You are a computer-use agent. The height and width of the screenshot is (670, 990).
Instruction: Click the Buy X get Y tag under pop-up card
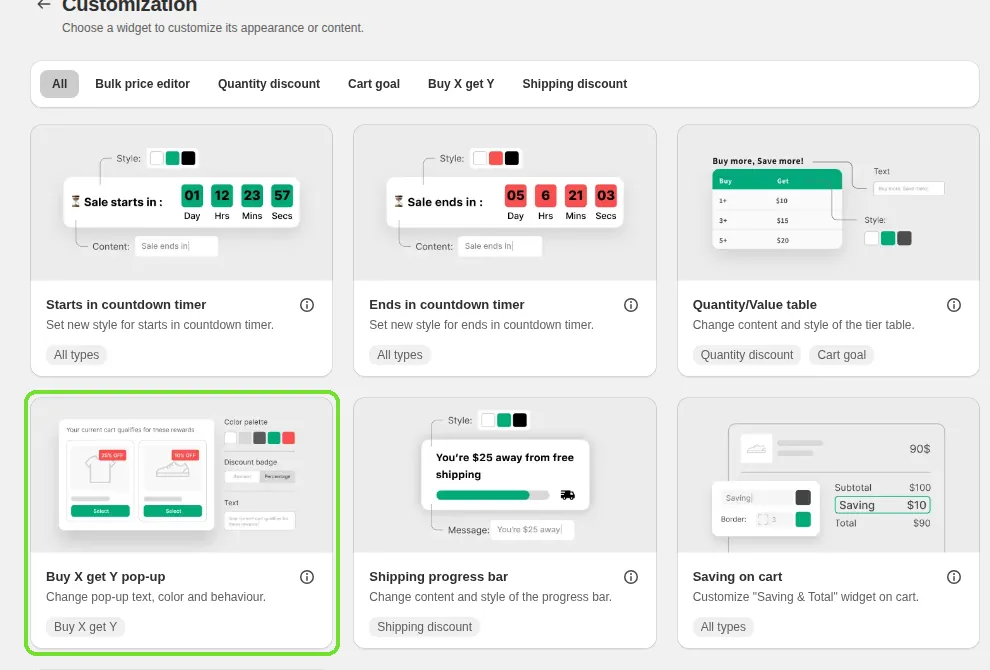point(85,627)
